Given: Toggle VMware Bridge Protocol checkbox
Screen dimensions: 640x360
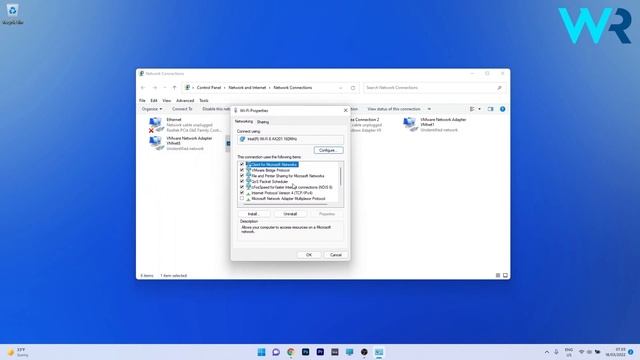Looking at the screenshot, I should 242,170.
